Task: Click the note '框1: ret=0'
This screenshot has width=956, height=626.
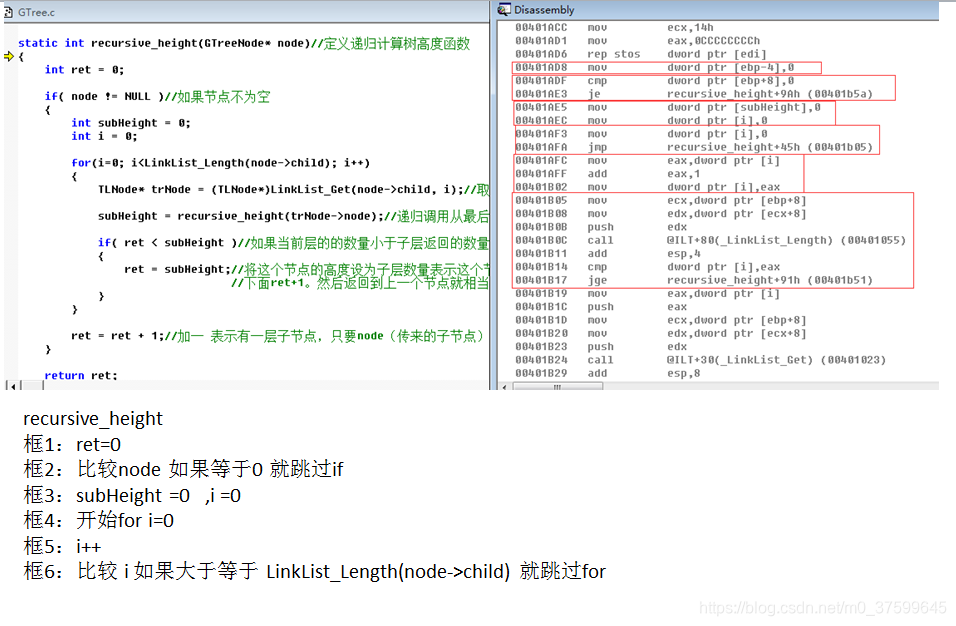Action: (72, 444)
